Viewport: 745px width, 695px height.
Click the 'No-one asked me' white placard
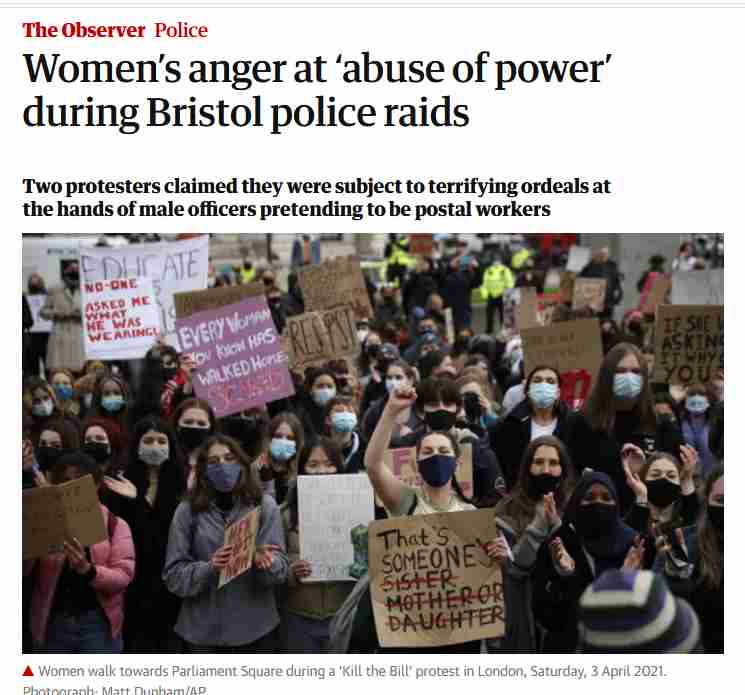[120, 316]
